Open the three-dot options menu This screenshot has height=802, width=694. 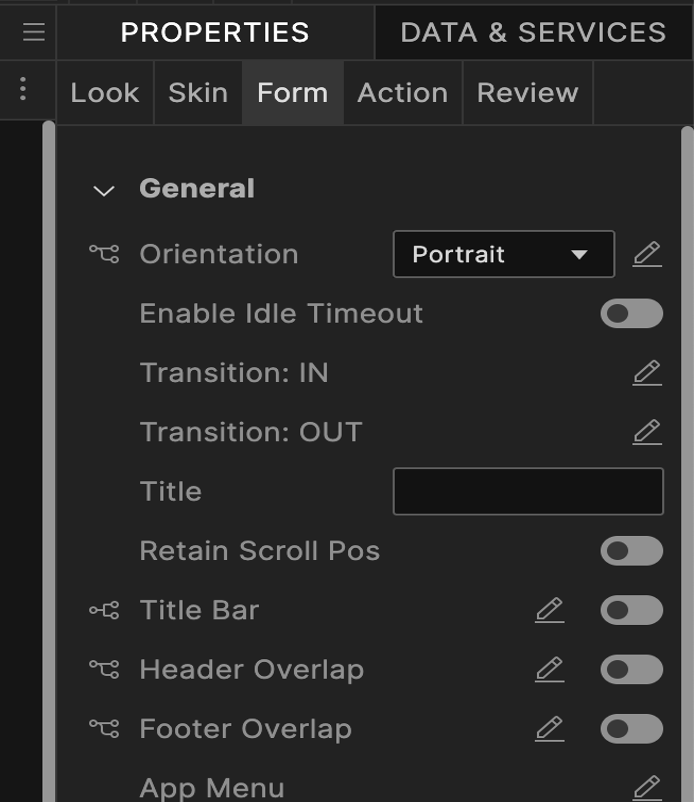23,91
